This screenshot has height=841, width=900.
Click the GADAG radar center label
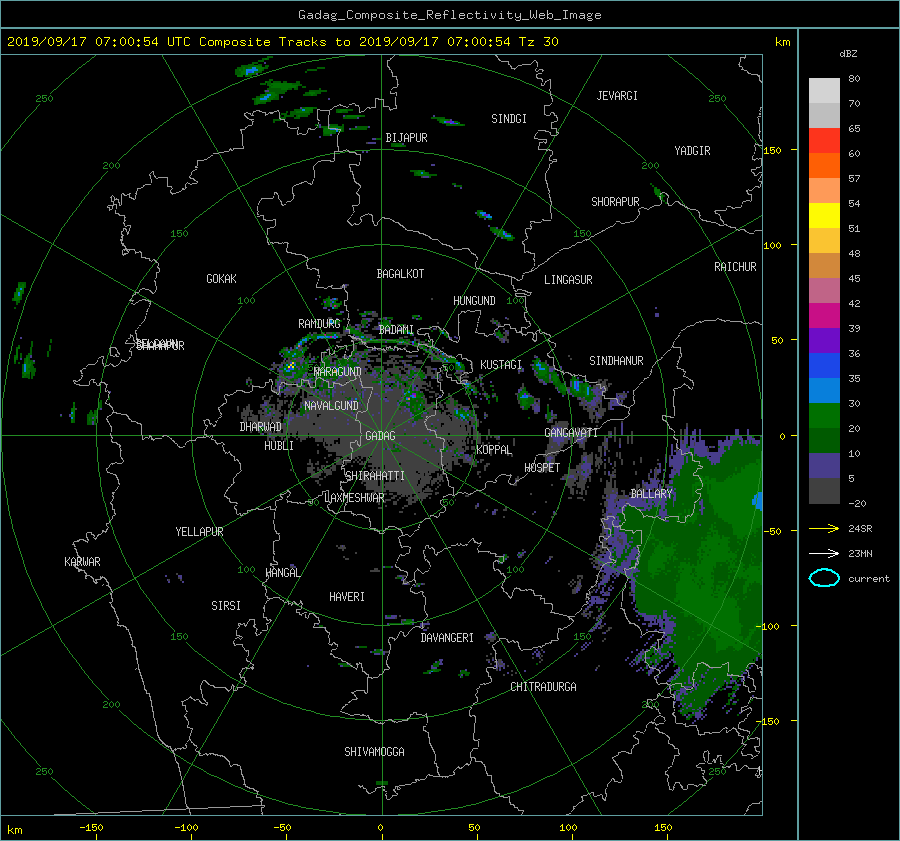tap(380, 436)
